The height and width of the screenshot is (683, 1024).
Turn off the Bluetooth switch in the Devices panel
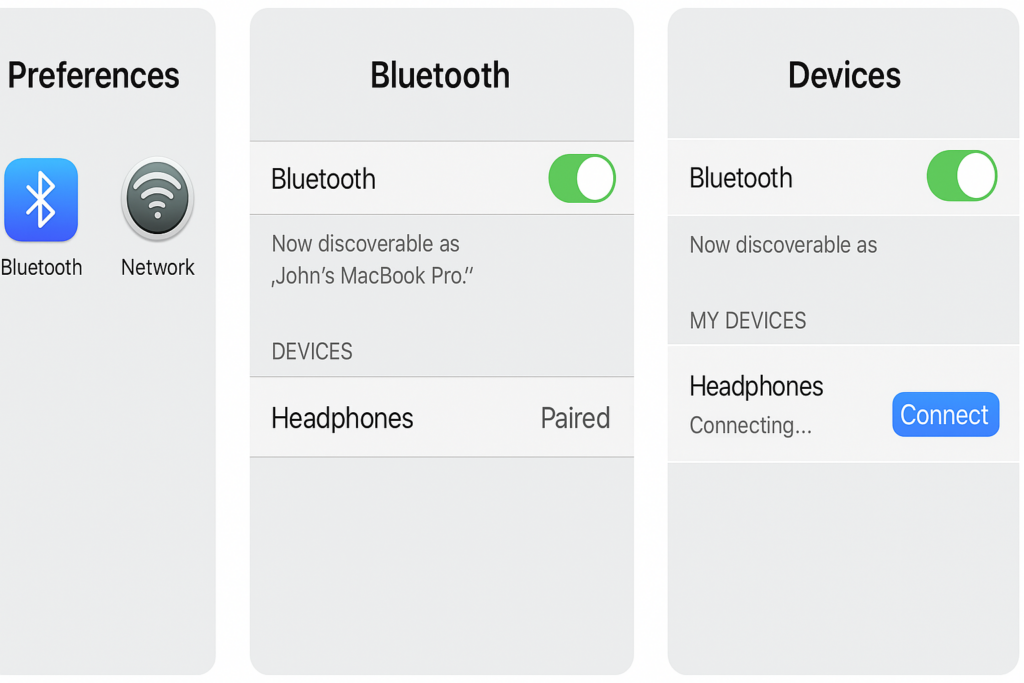pyautogui.click(x=962, y=177)
